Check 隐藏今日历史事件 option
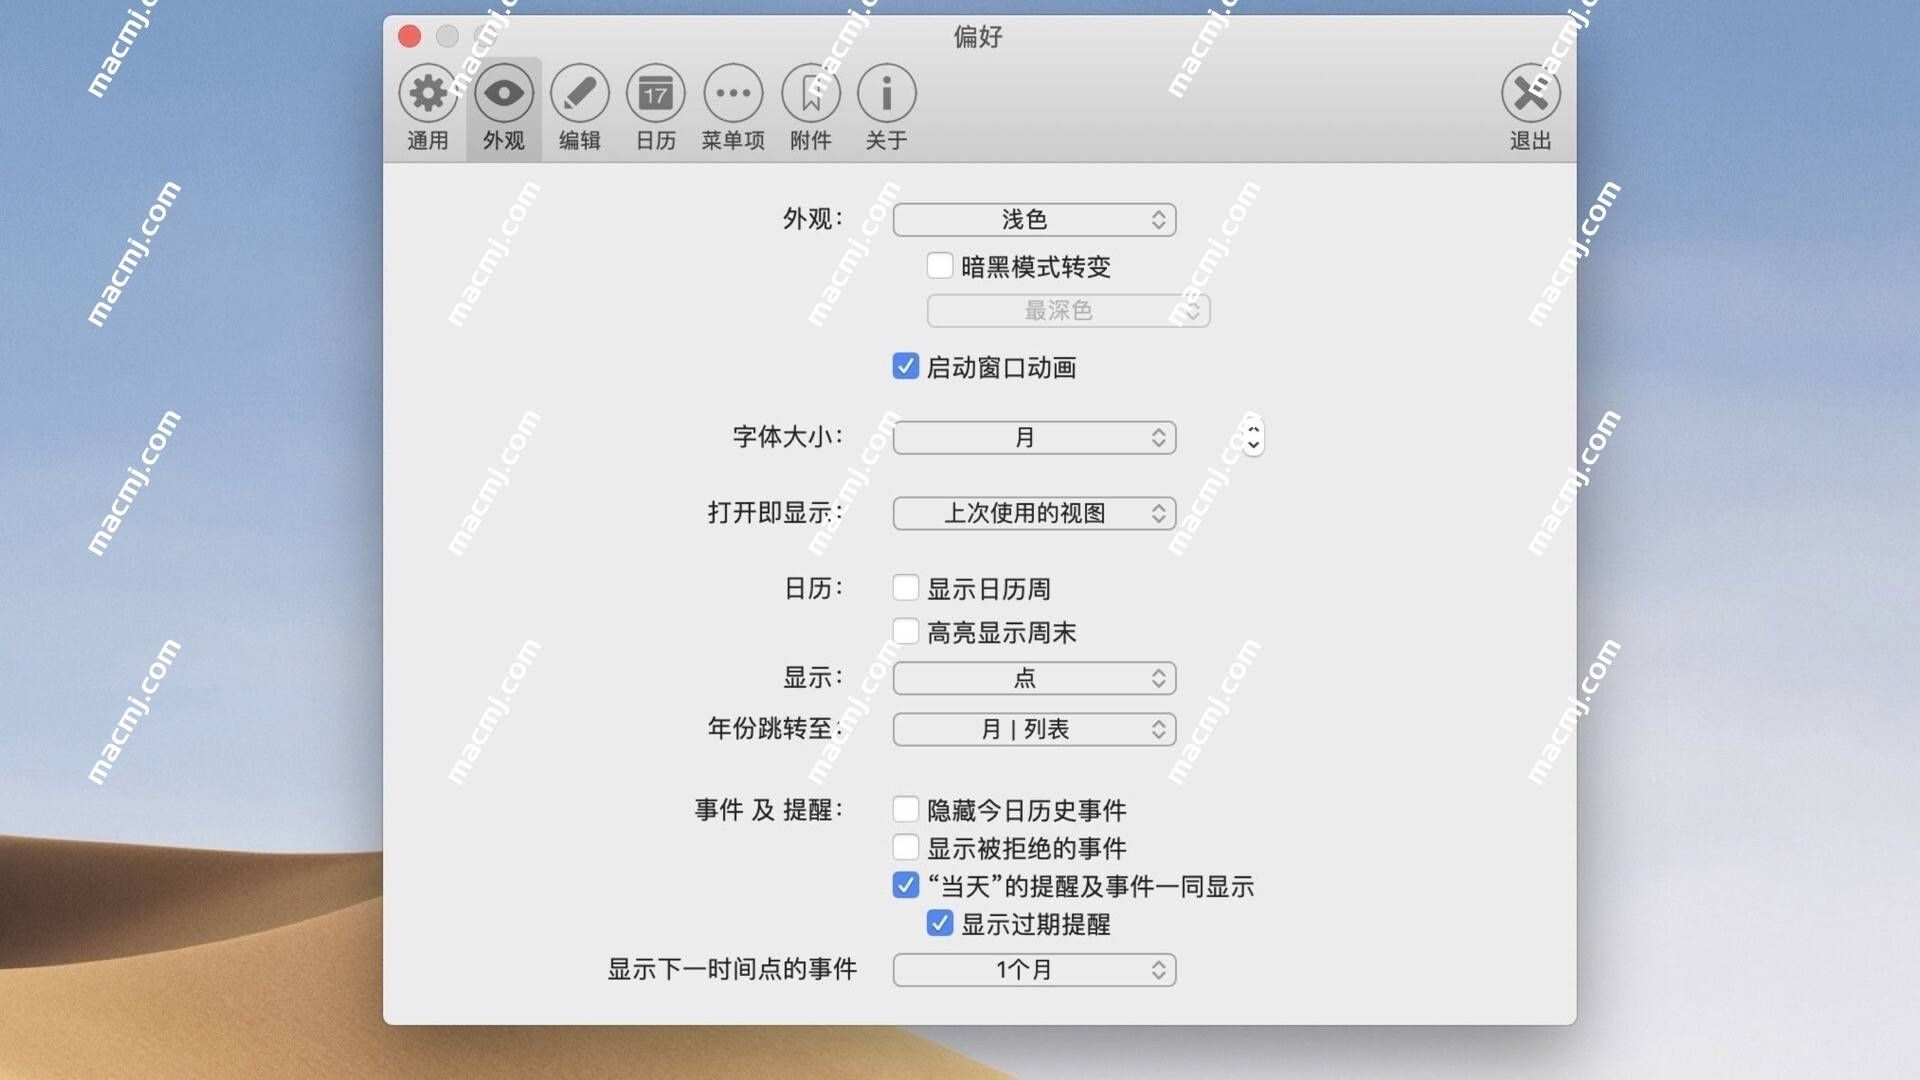1920x1080 pixels. point(906,809)
